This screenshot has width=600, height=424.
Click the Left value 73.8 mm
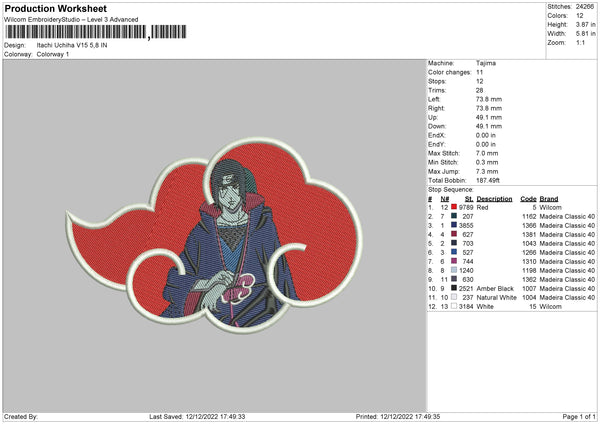point(489,99)
